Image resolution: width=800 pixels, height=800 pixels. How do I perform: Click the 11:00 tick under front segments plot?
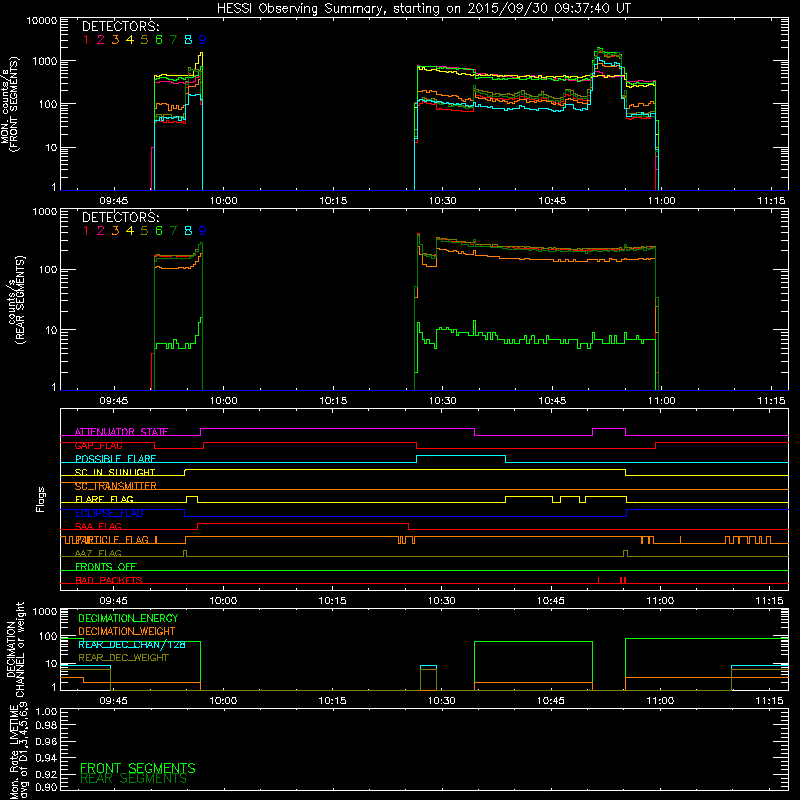[662, 201]
